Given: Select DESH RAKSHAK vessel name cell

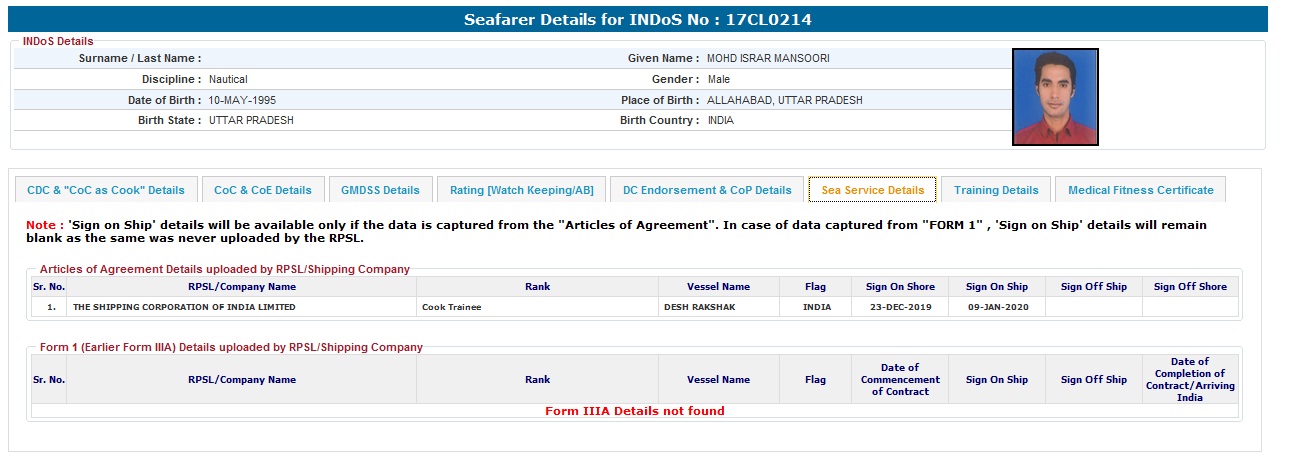Looking at the screenshot, I should 699,307.
